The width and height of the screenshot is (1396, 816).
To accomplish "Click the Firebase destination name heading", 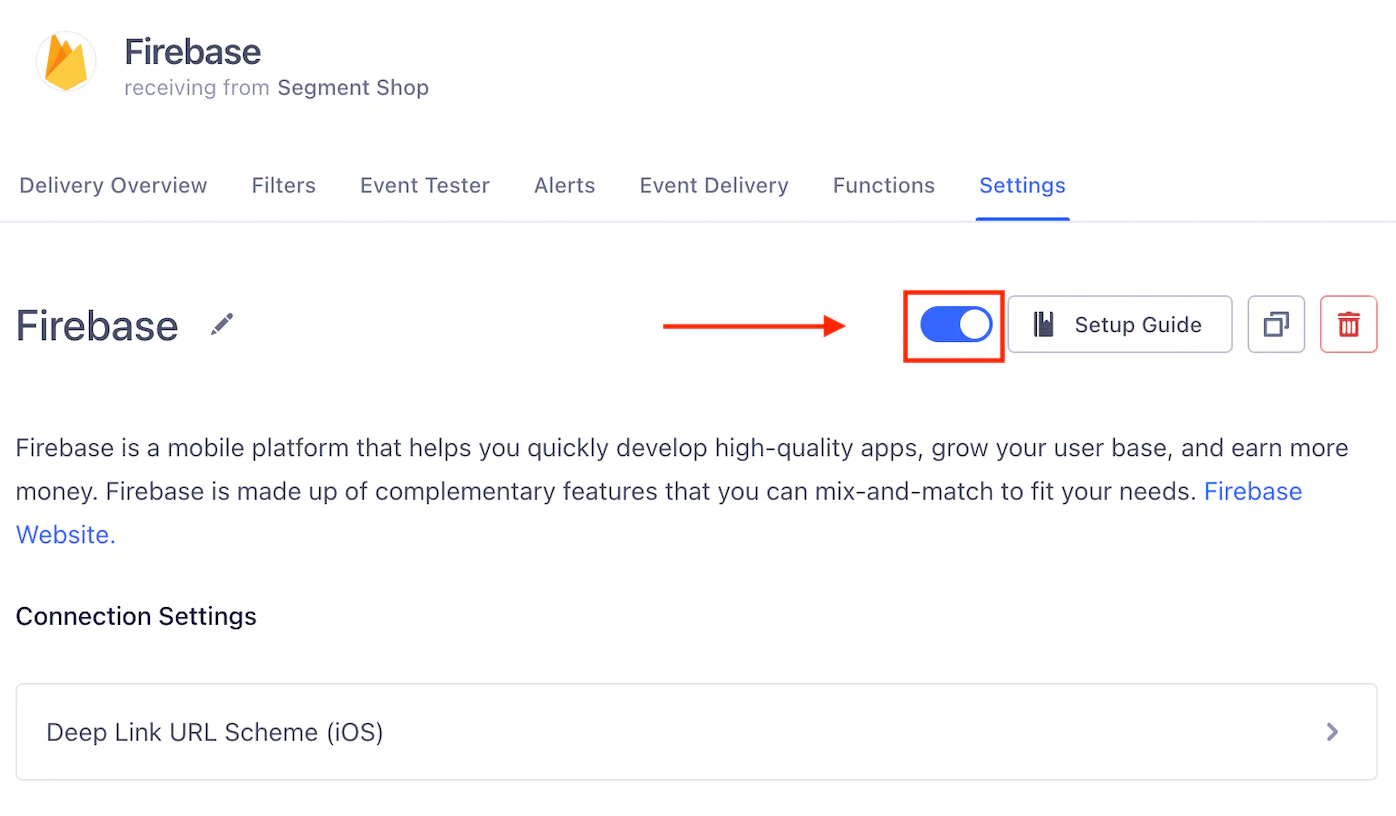I will tap(97, 326).
